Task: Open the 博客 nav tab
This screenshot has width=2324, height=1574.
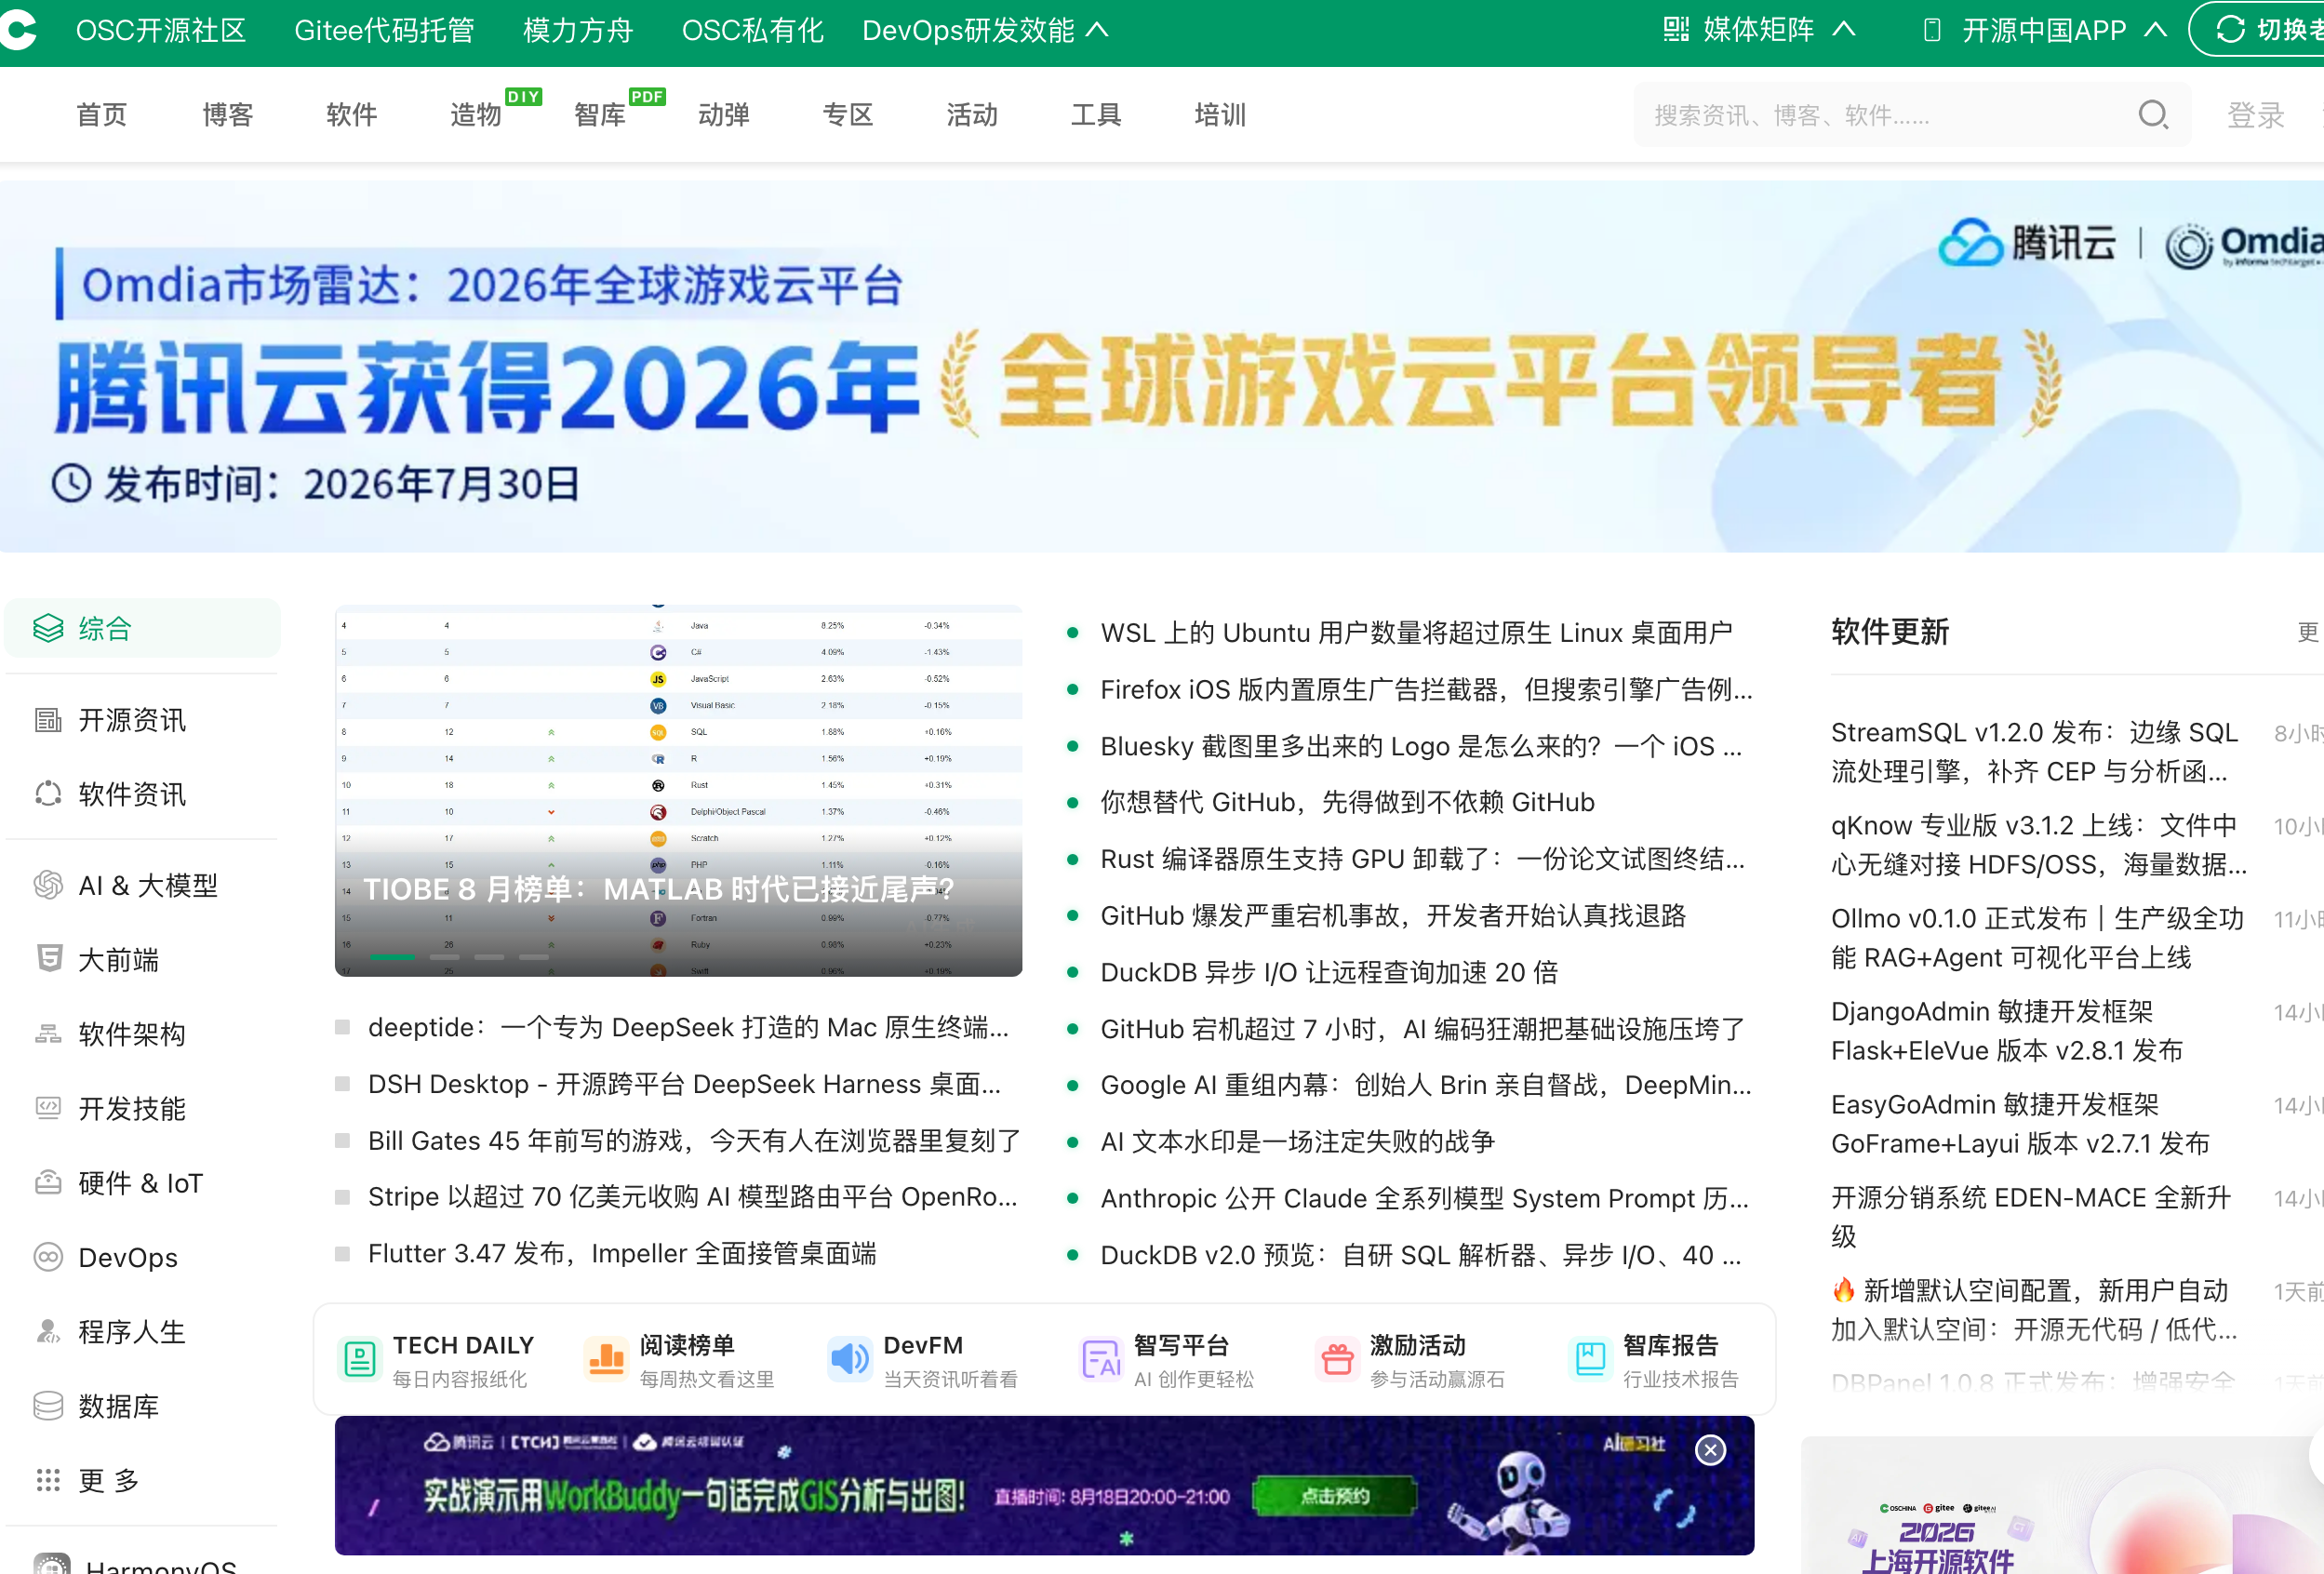Action: [x=227, y=115]
